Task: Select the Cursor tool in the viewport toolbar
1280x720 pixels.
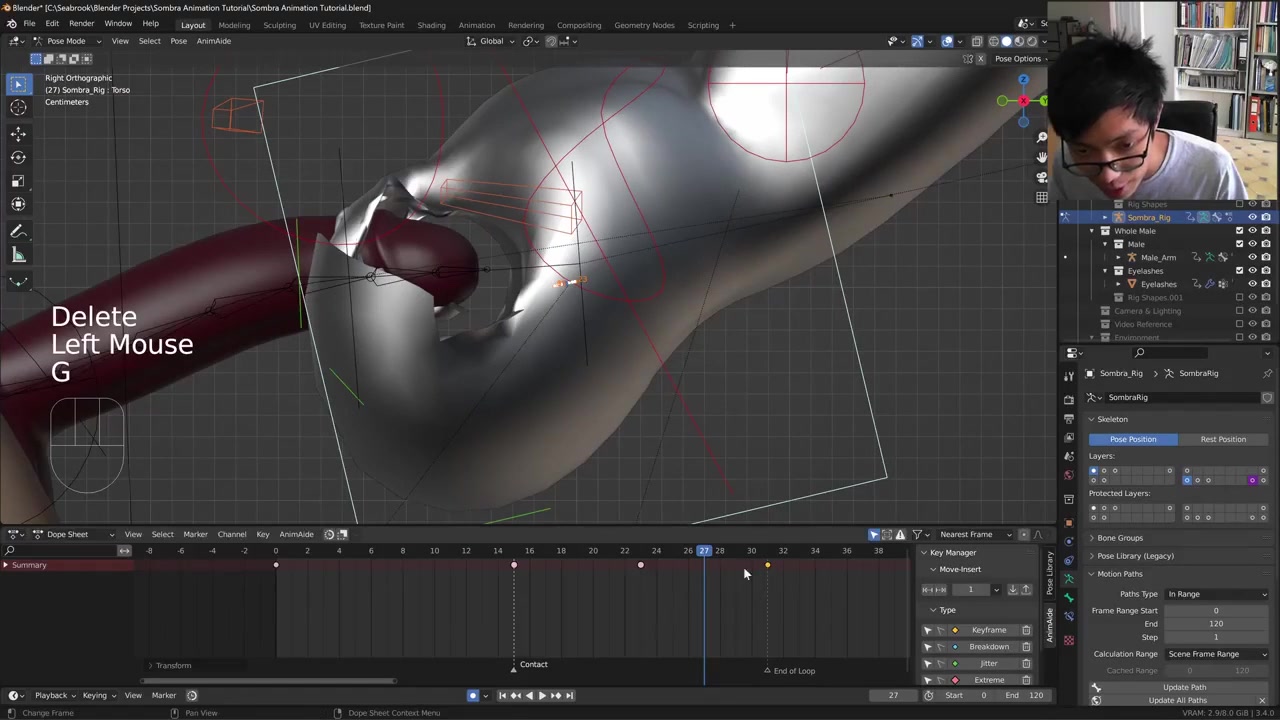Action: pos(18,108)
